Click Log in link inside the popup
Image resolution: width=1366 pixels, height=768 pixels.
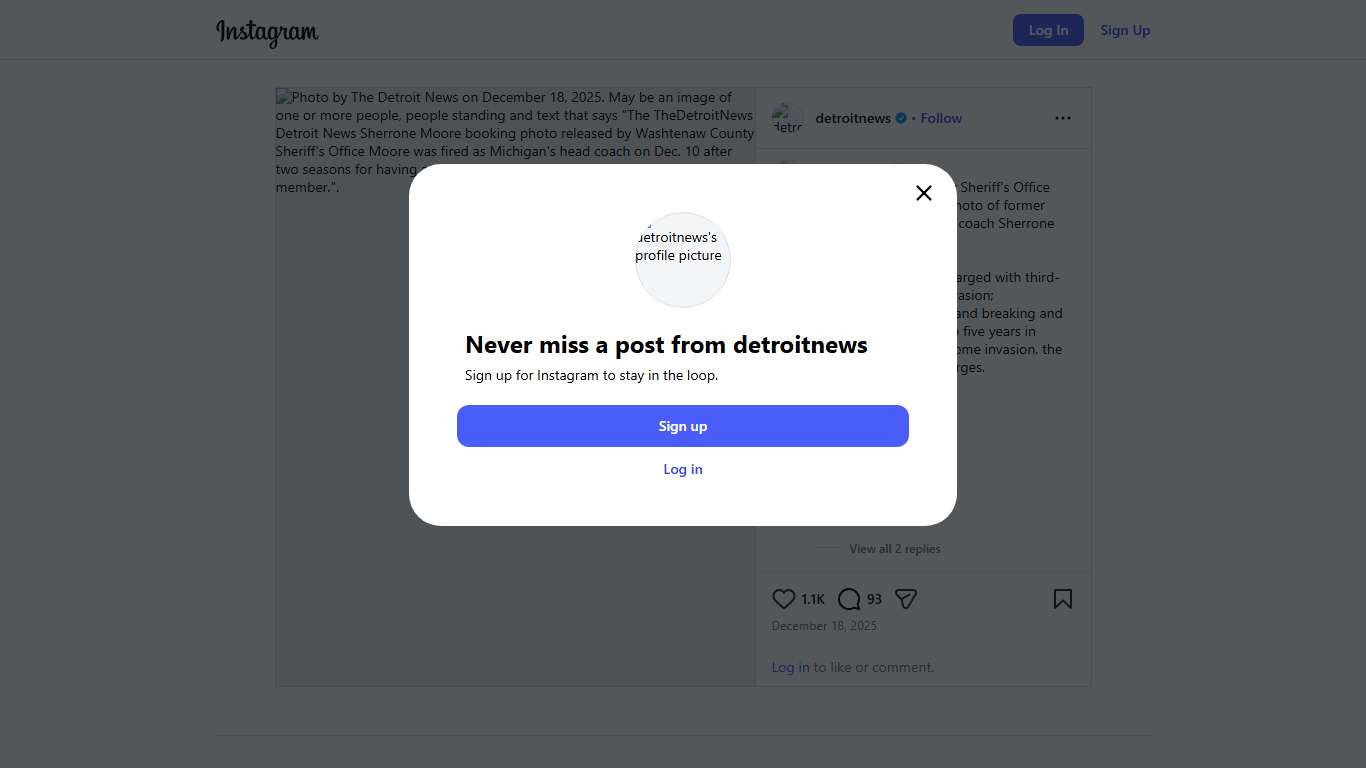tap(683, 469)
